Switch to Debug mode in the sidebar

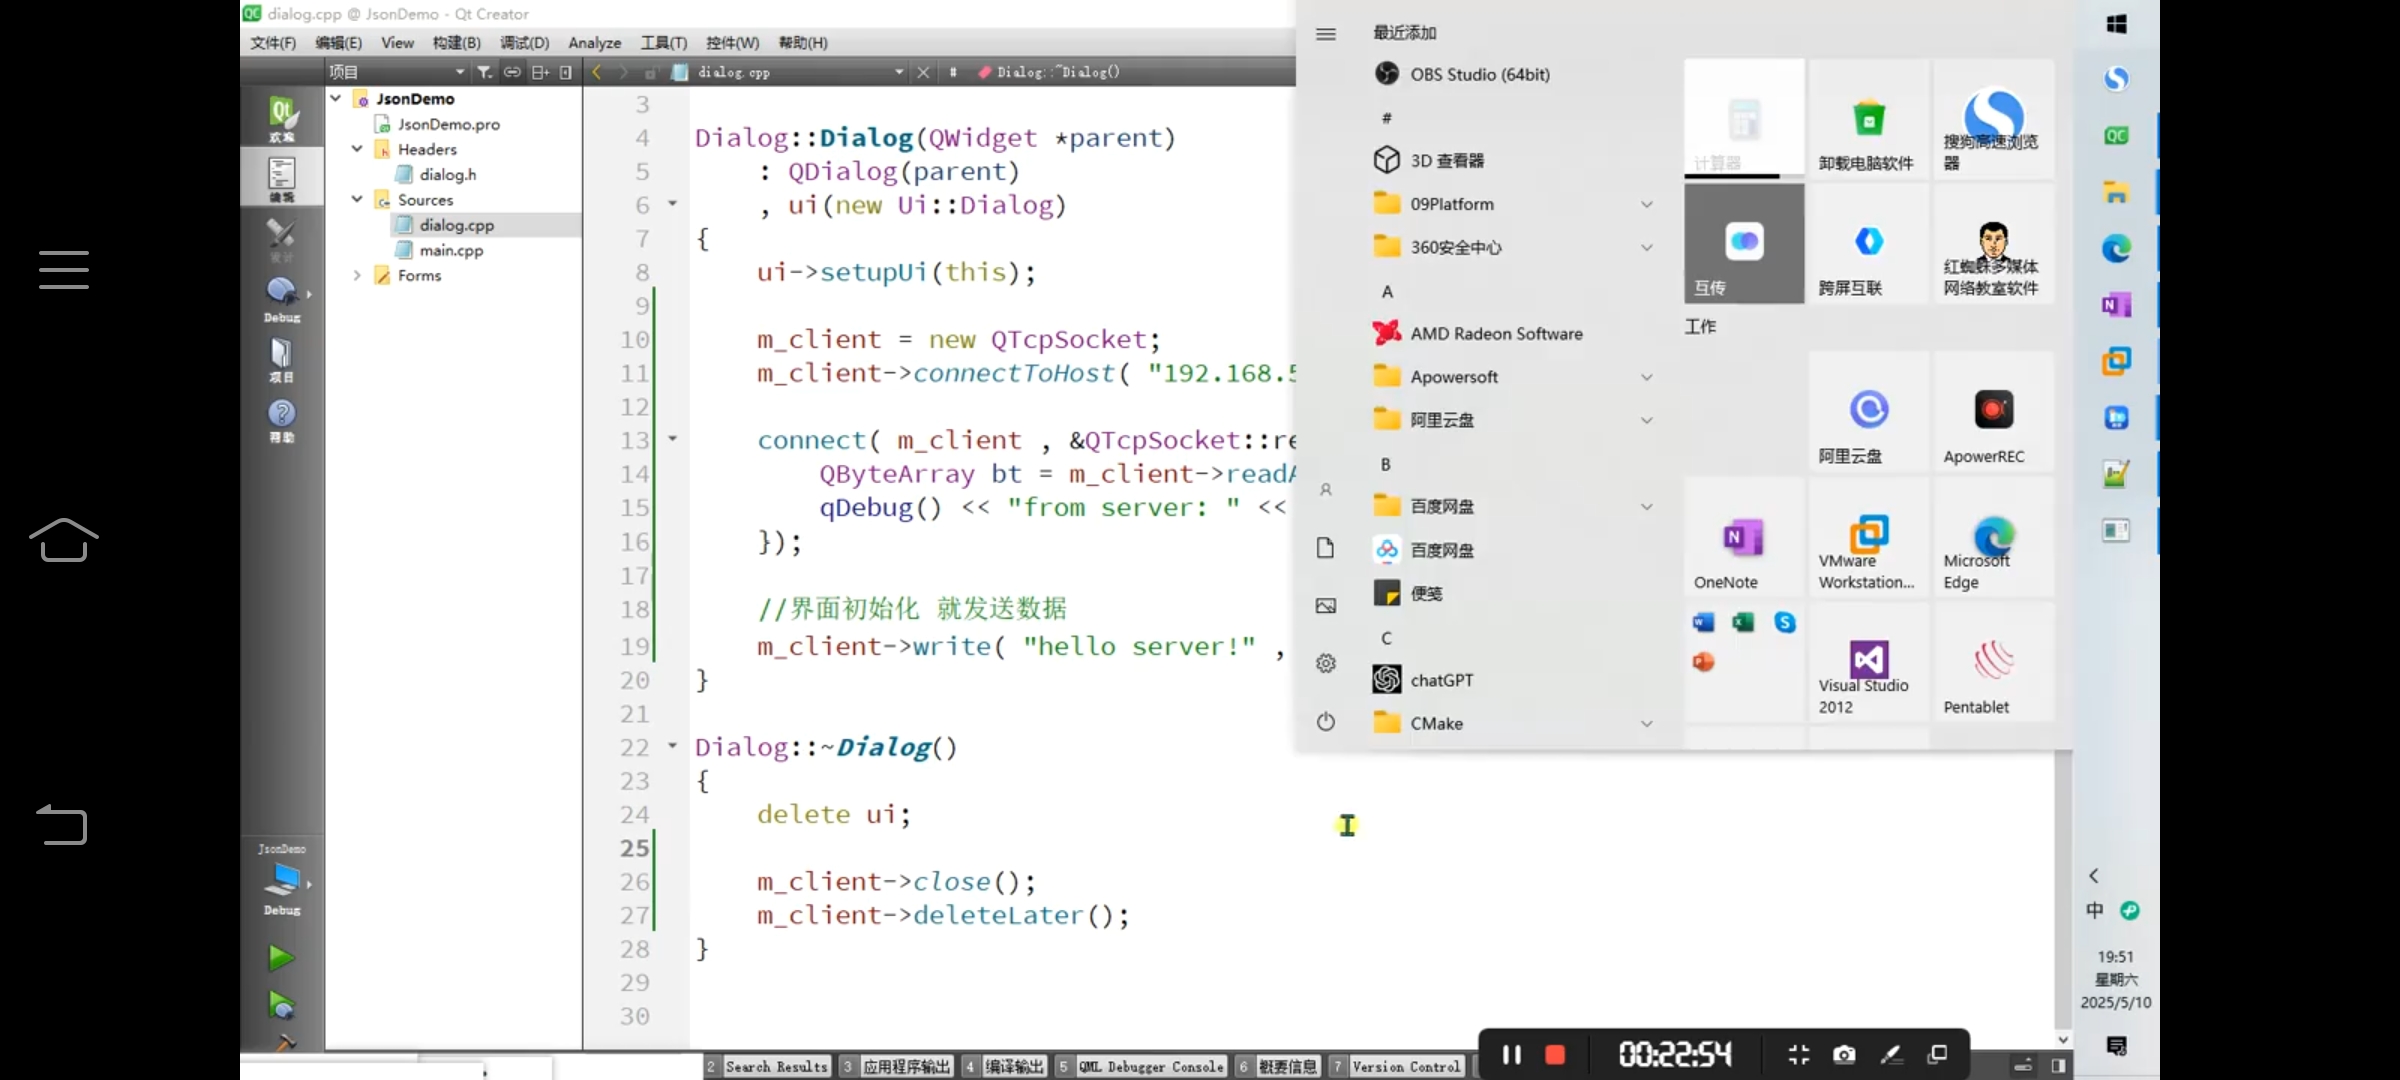tap(282, 298)
